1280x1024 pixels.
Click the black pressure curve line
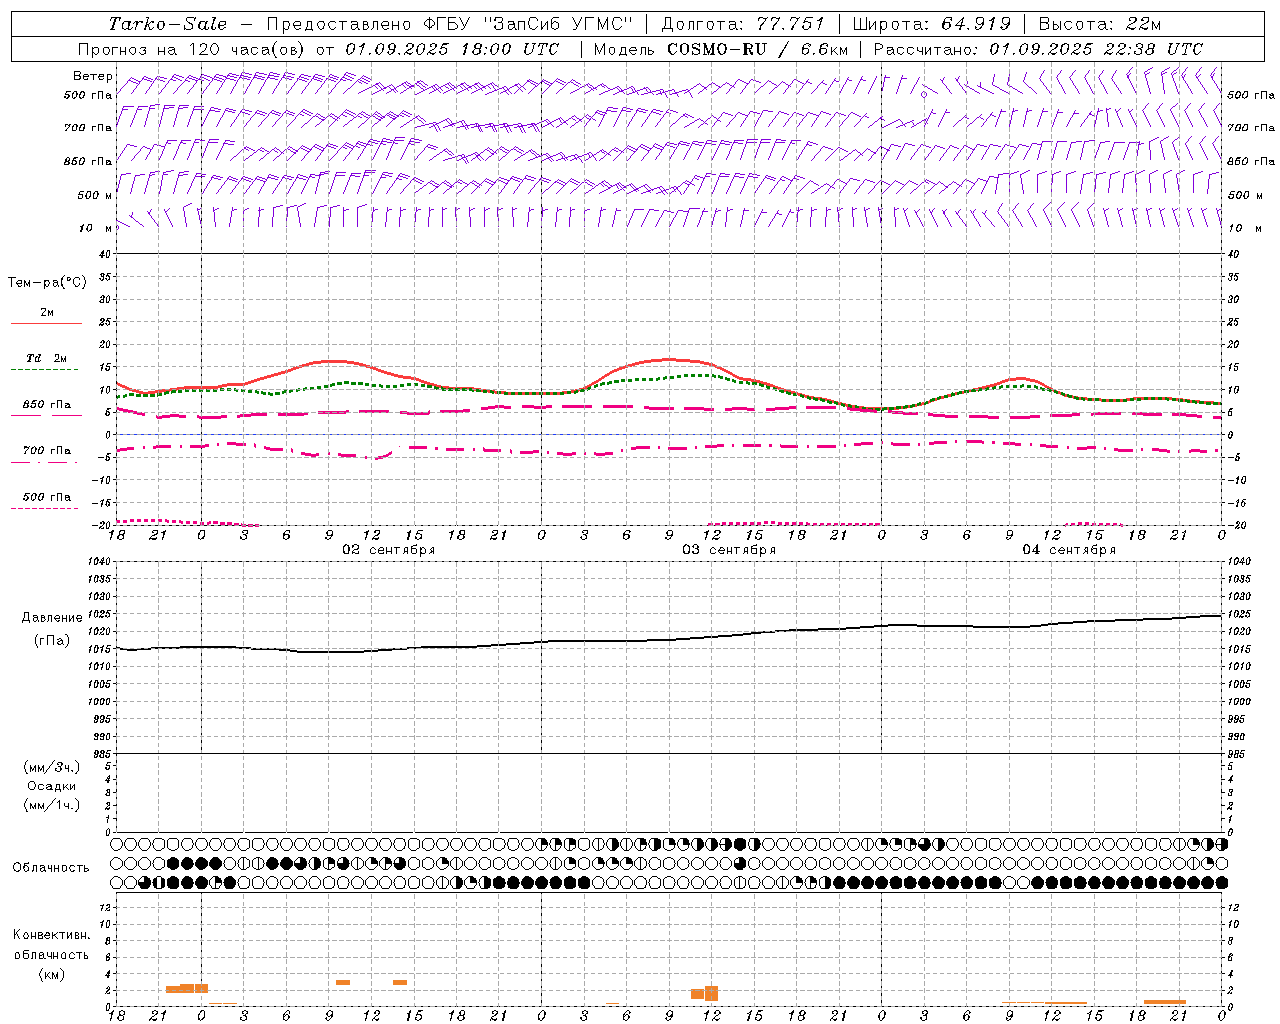[669, 639]
